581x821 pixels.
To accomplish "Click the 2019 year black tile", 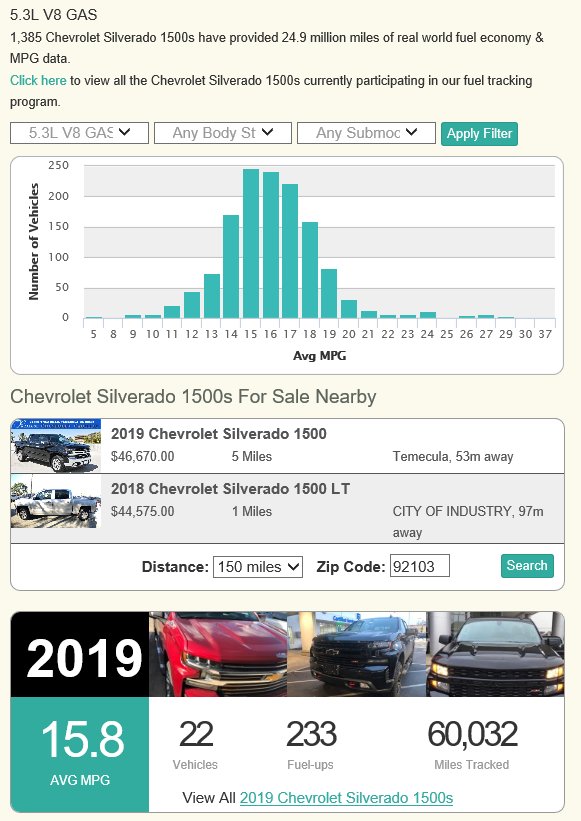I will click(80, 654).
